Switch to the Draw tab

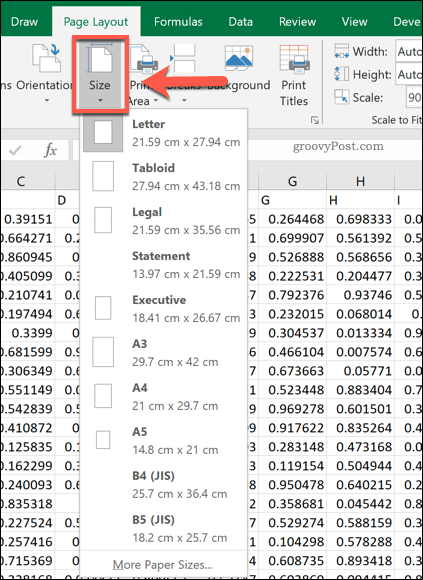24,21
